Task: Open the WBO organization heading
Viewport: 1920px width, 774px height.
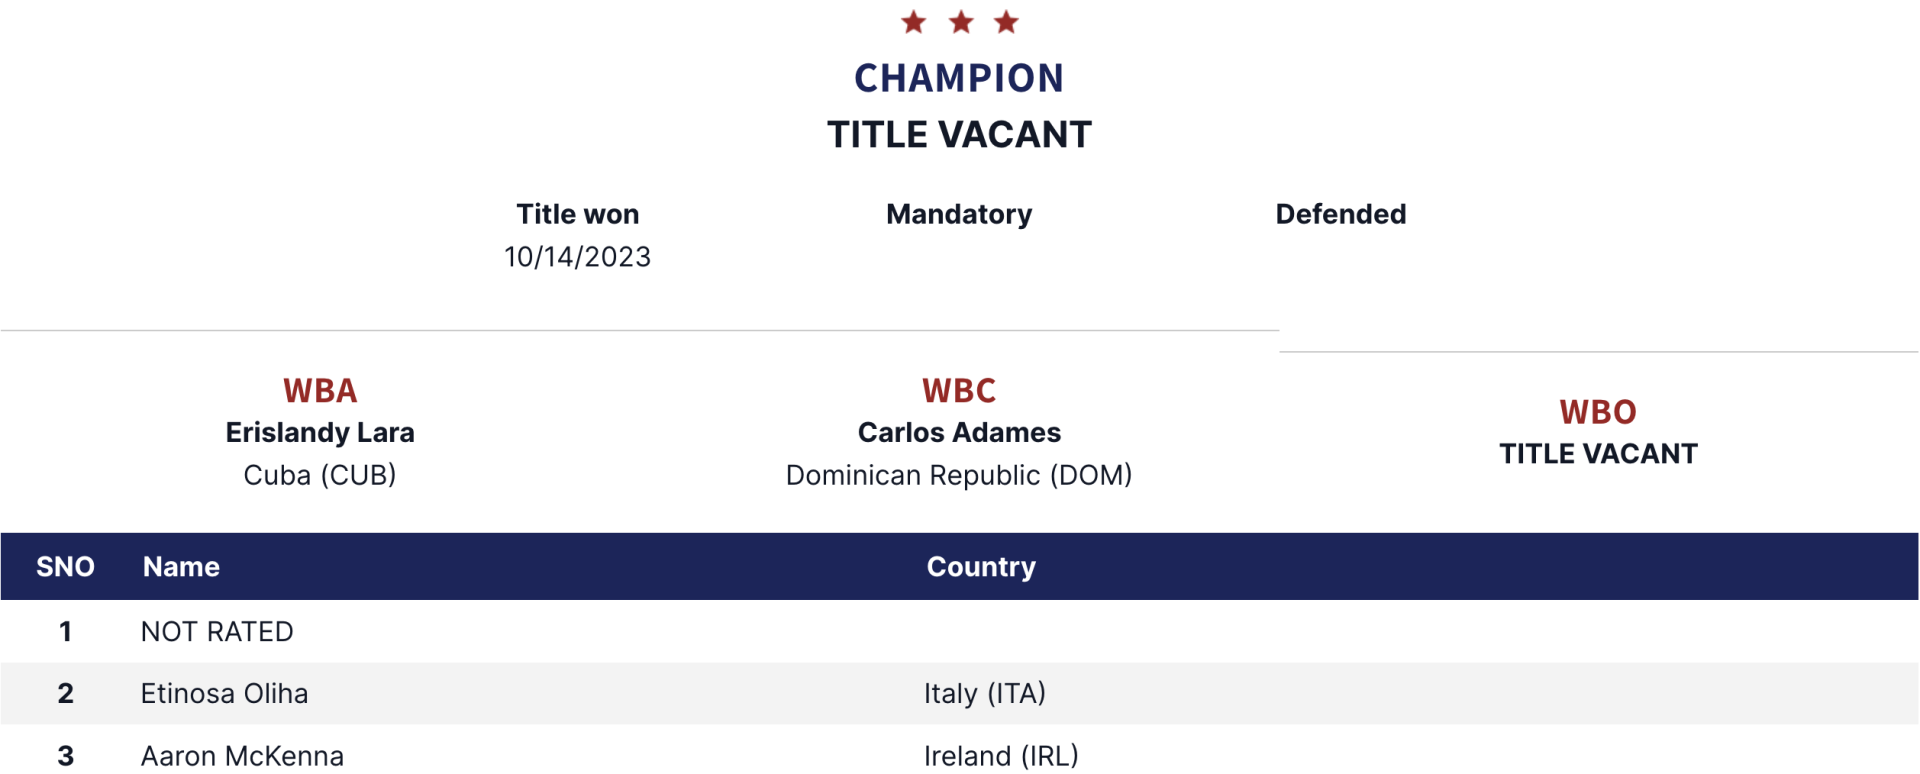Action: pyautogui.click(x=1598, y=412)
